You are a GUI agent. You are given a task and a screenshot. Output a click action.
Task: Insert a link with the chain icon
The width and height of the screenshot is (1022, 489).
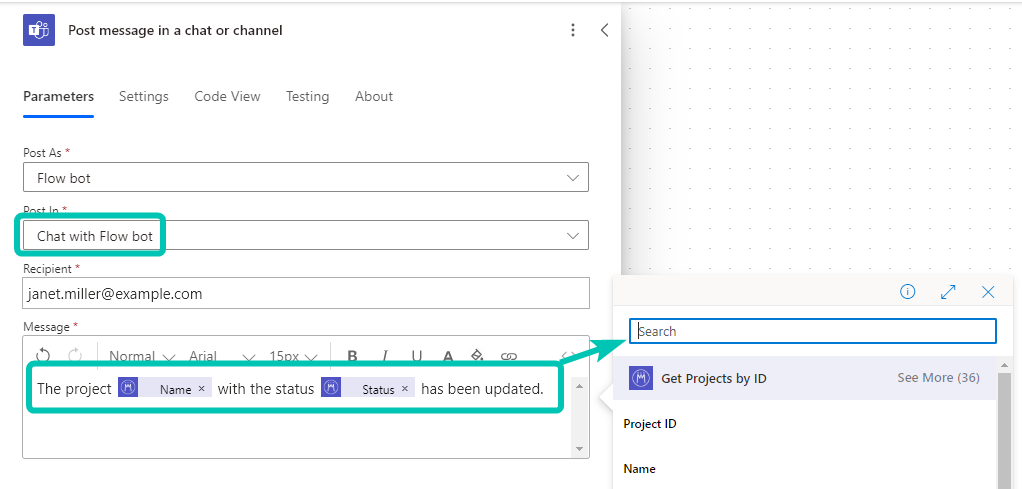coord(508,356)
